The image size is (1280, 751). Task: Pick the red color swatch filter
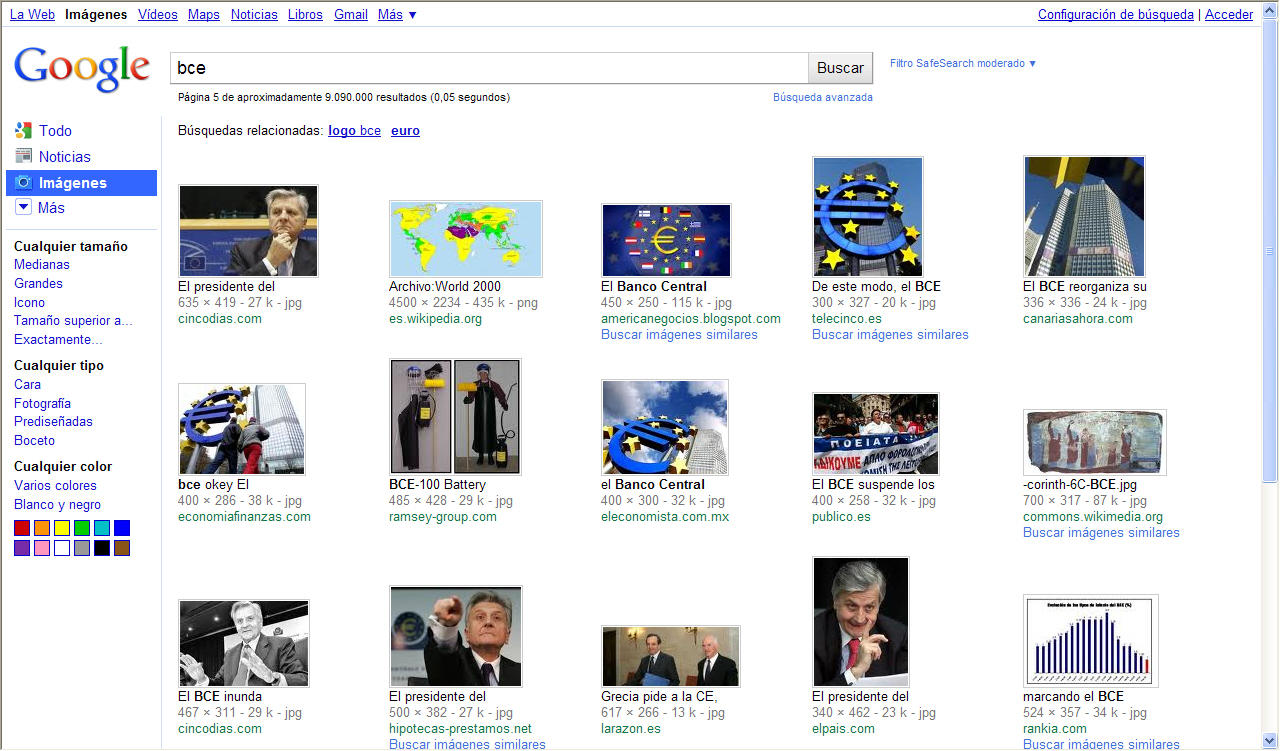pyautogui.click(x=22, y=528)
